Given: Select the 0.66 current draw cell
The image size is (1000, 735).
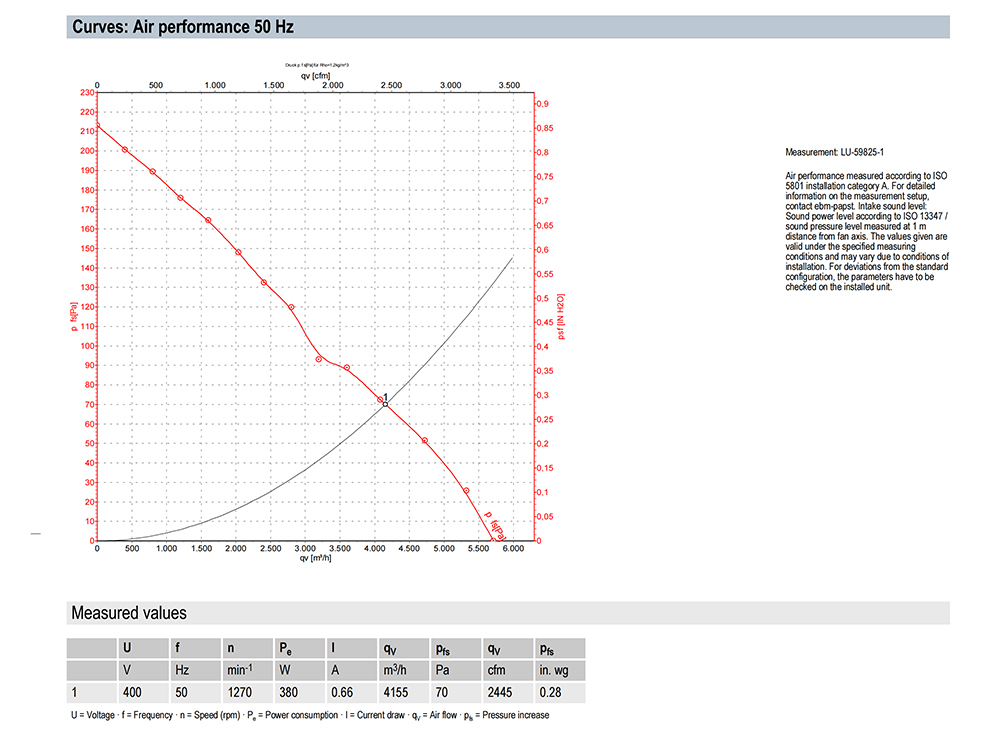Looking at the screenshot, I should pyautogui.click(x=344, y=692).
